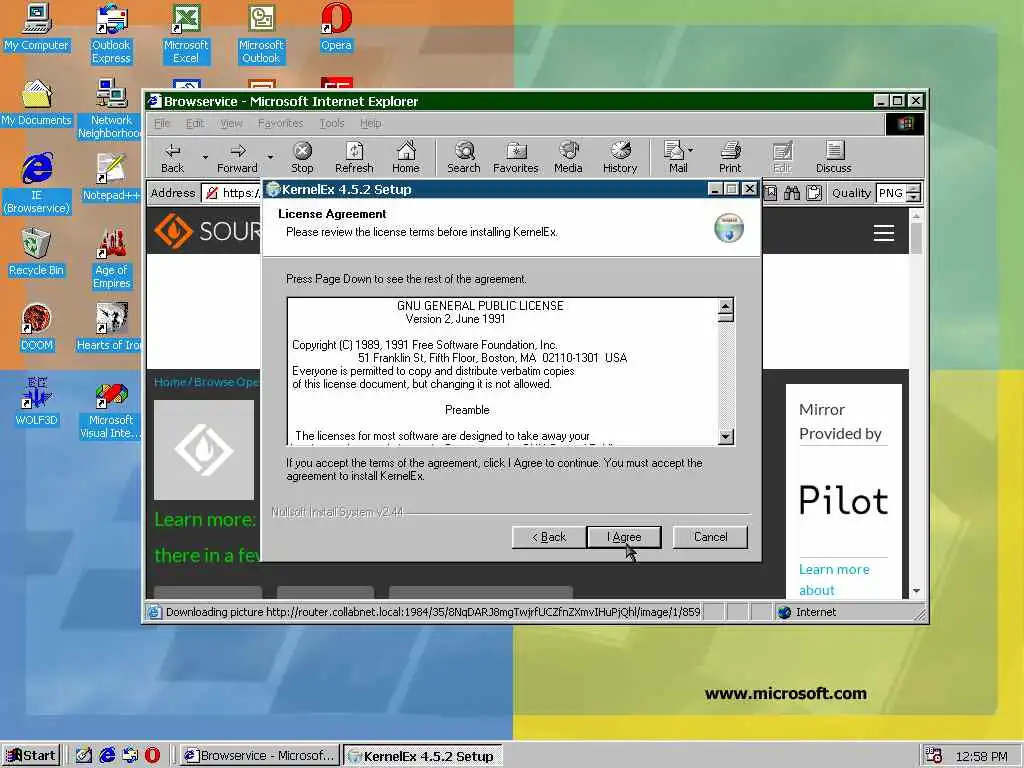Click the Discuss toolbar icon
The image size is (1024, 768).
pyautogui.click(x=833, y=158)
